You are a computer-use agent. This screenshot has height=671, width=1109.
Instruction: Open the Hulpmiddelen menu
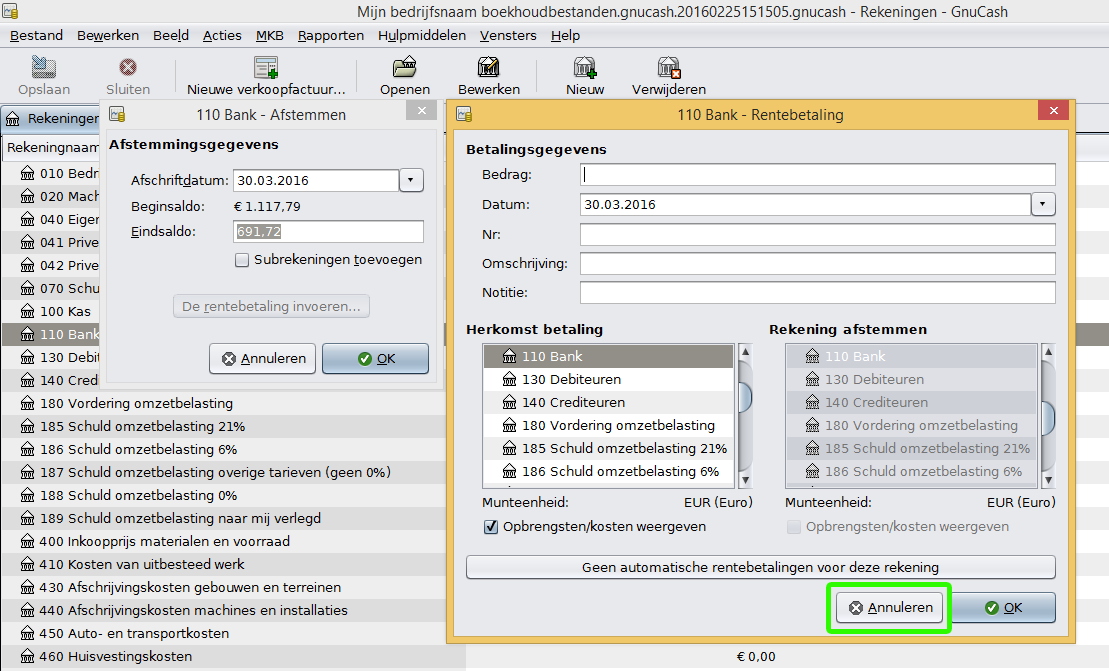coord(422,35)
